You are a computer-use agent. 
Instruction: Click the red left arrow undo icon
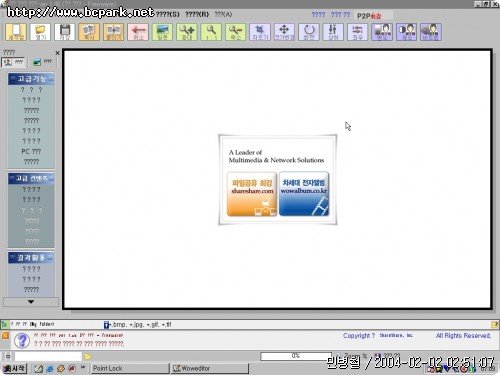click(x=138, y=32)
